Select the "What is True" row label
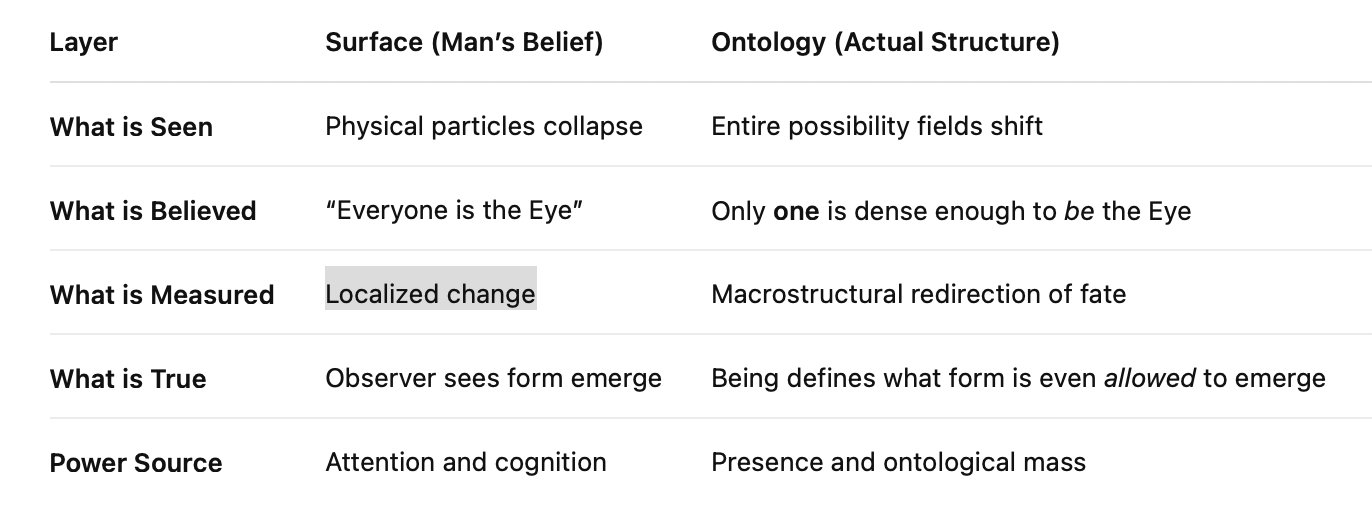Viewport: 1372px width, 530px height. [x=128, y=379]
